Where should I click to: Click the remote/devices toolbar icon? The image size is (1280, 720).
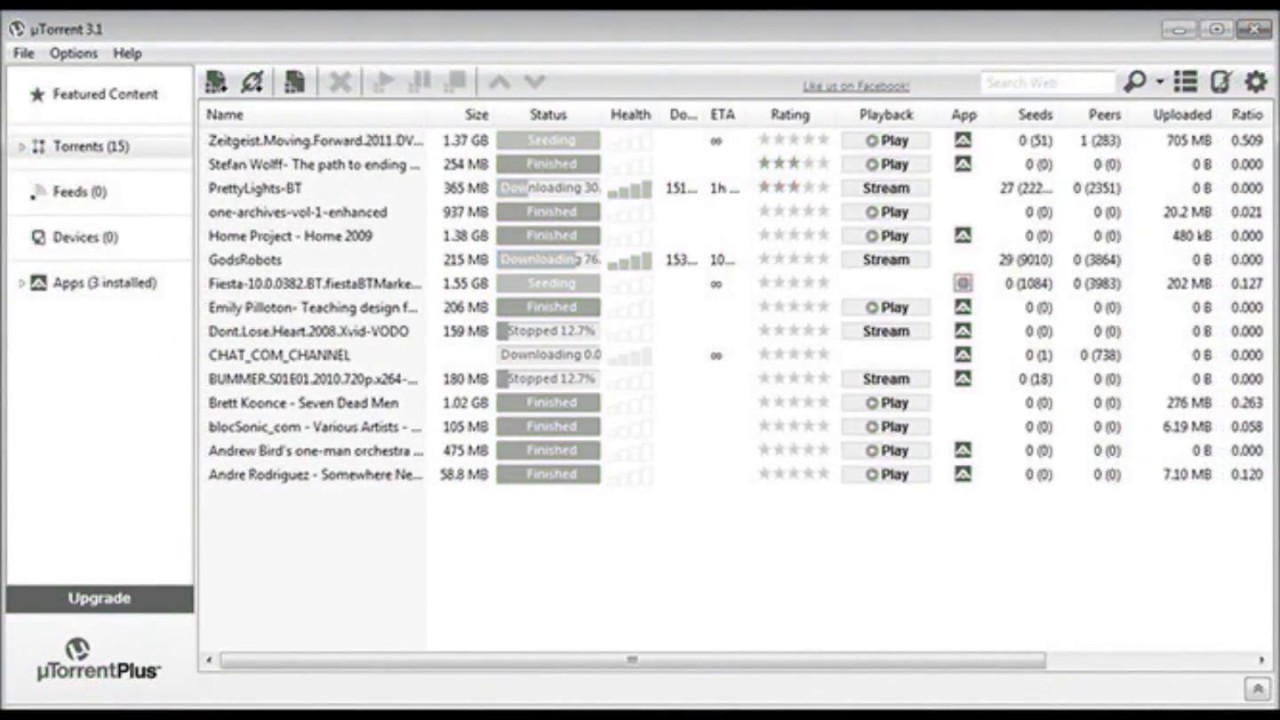(1221, 82)
